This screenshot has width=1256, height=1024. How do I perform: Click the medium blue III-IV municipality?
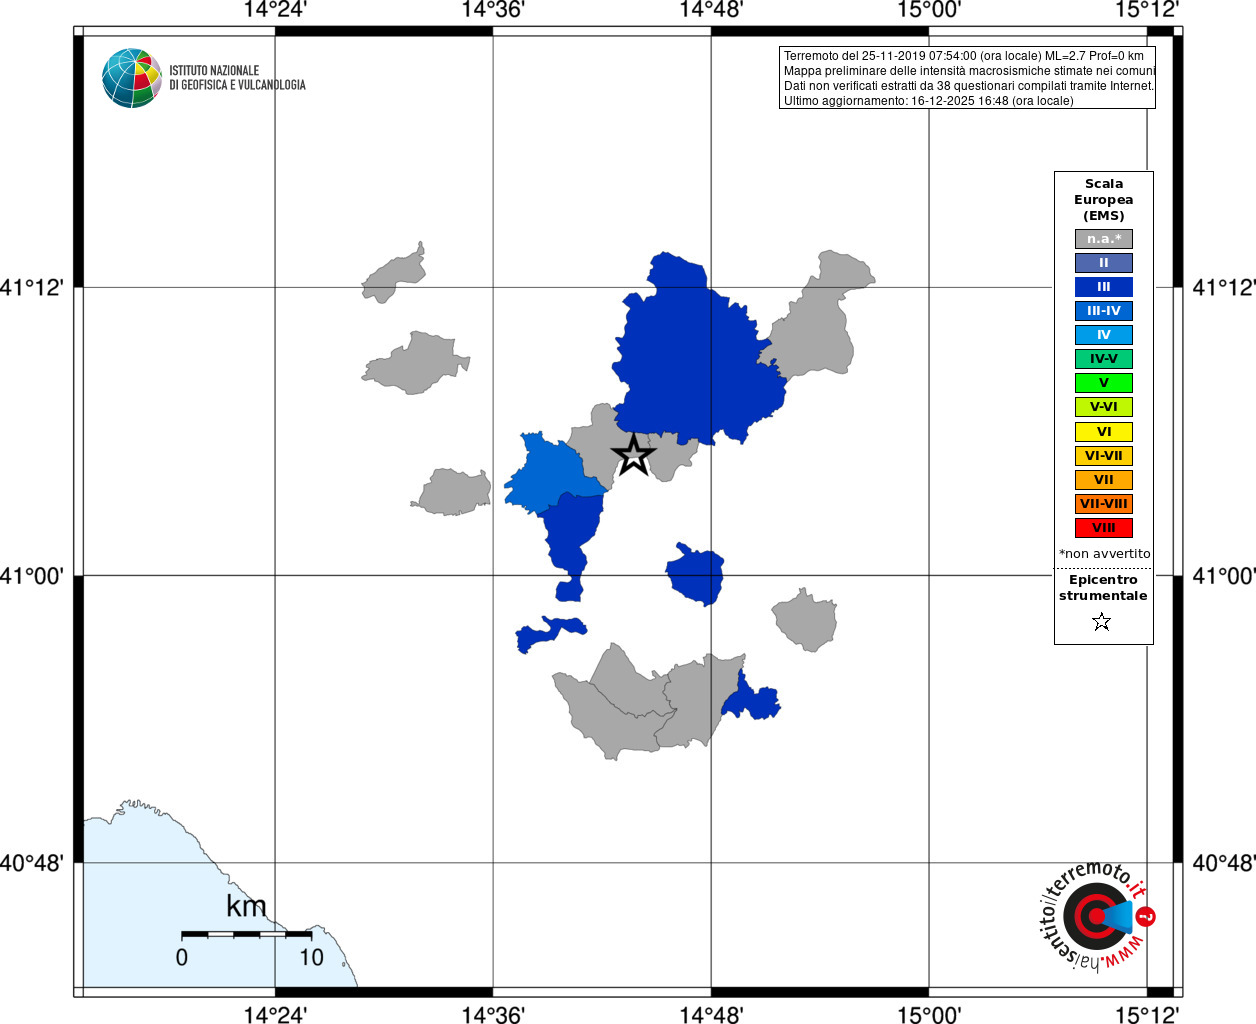[x=553, y=475]
